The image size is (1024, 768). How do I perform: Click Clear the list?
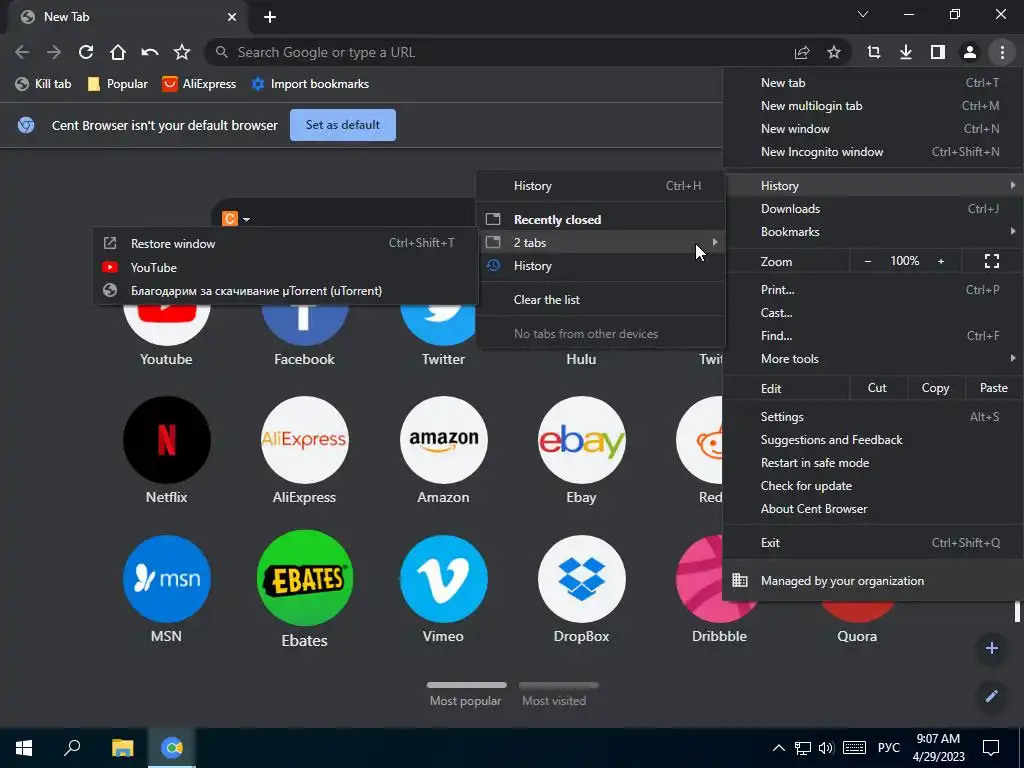(601, 300)
